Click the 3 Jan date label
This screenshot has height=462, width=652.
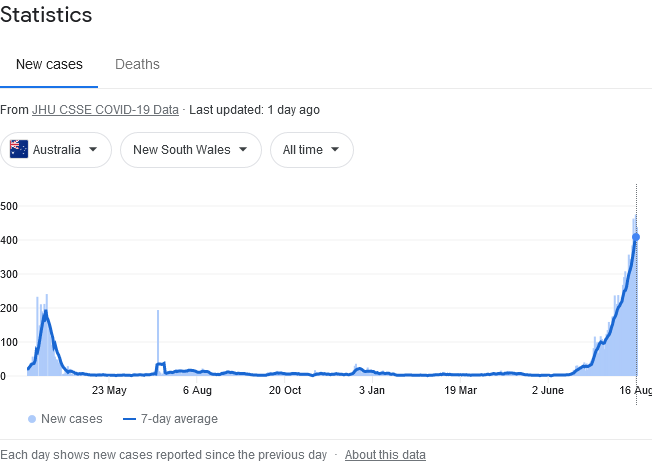point(371,390)
